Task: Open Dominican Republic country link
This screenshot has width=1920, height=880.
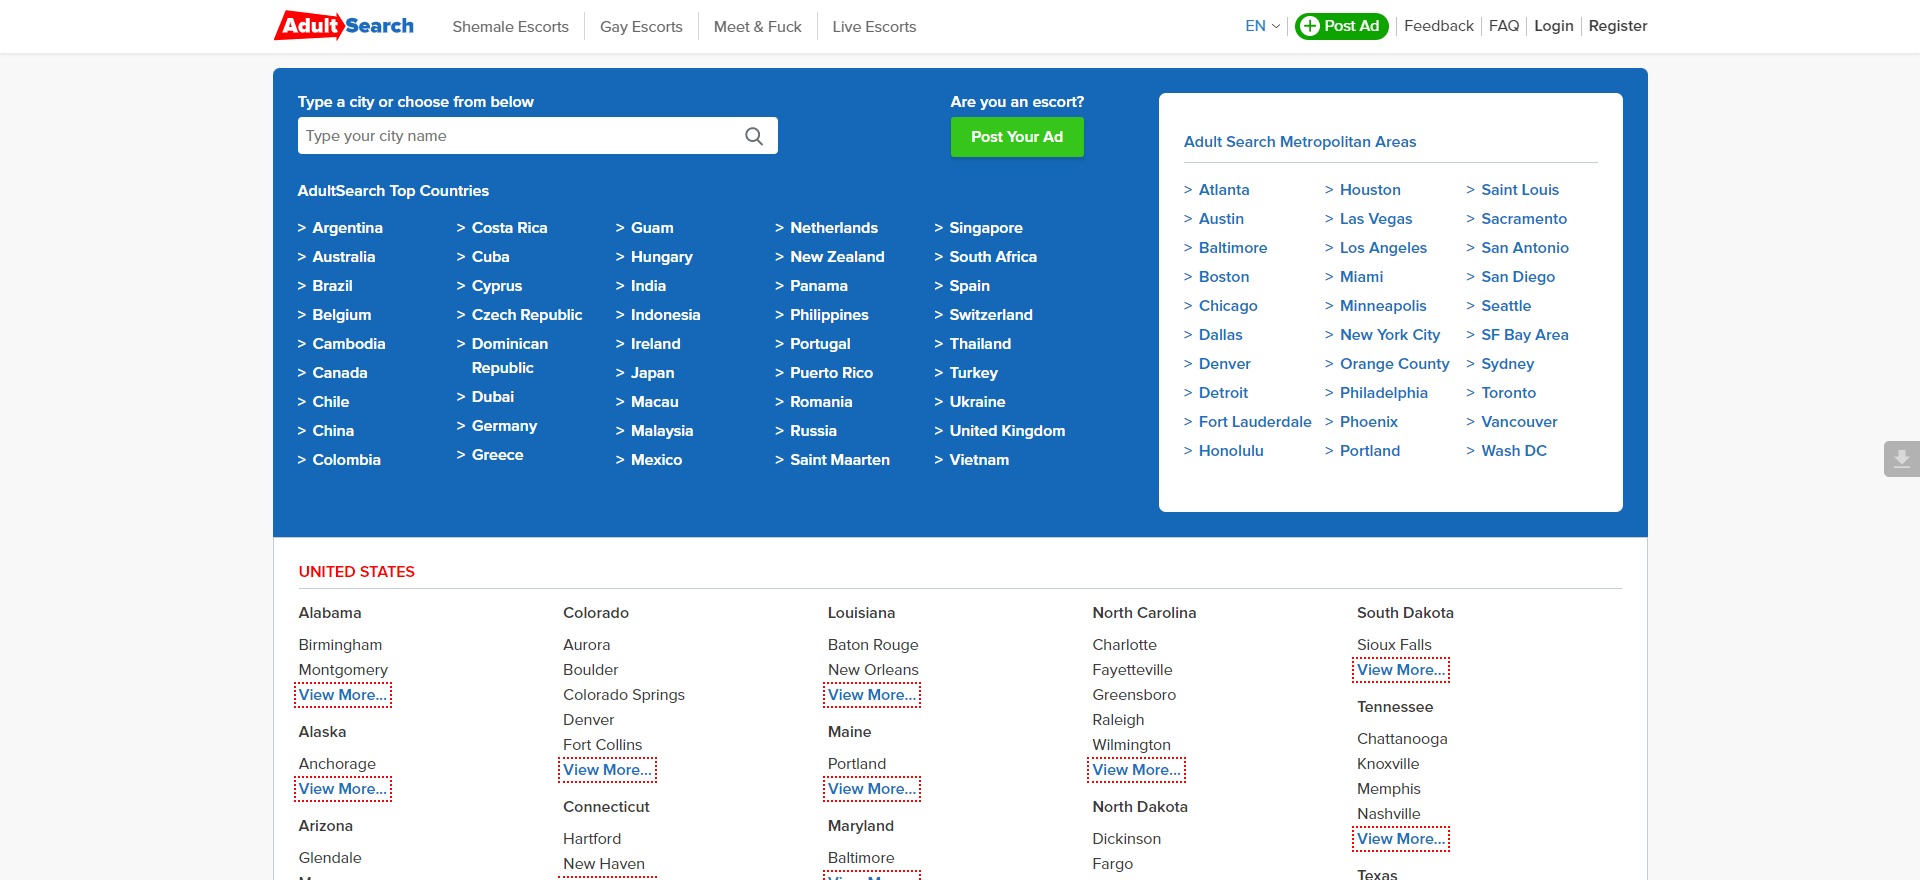Action: coord(510,356)
